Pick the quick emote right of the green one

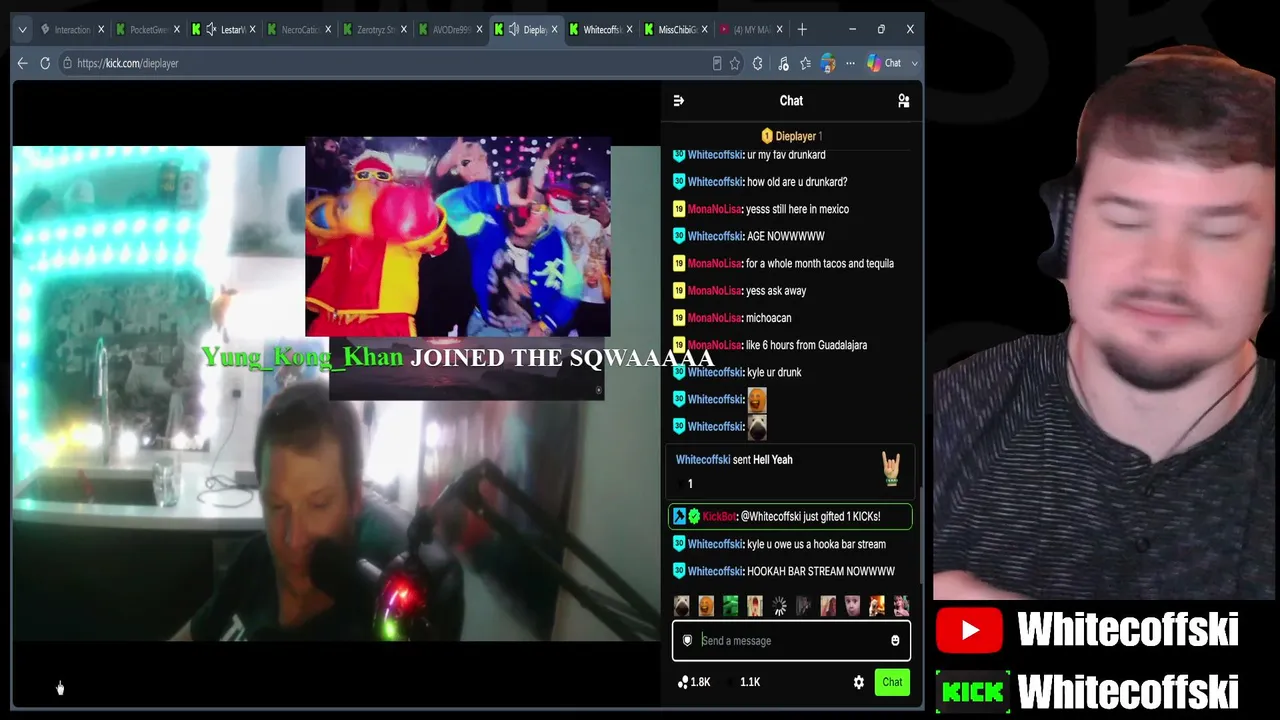(755, 606)
